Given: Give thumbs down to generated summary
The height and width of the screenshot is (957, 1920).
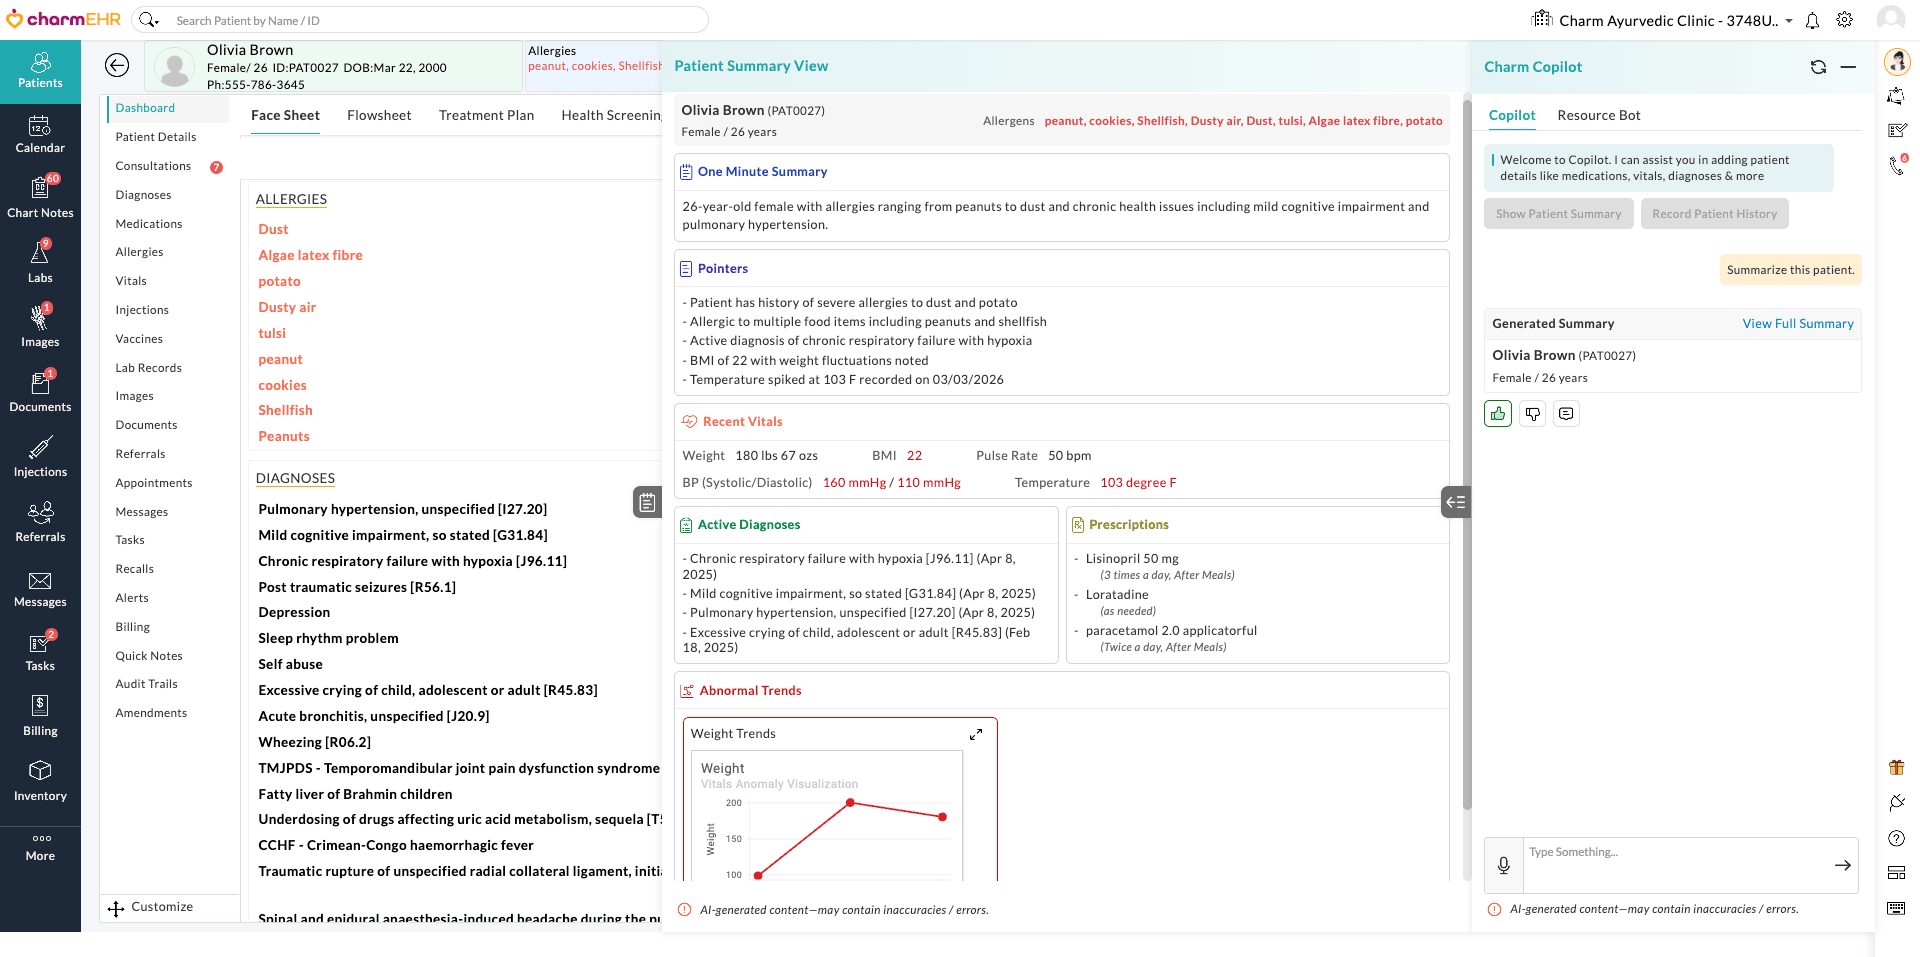Looking at the screenshot, I should 1532,414.
